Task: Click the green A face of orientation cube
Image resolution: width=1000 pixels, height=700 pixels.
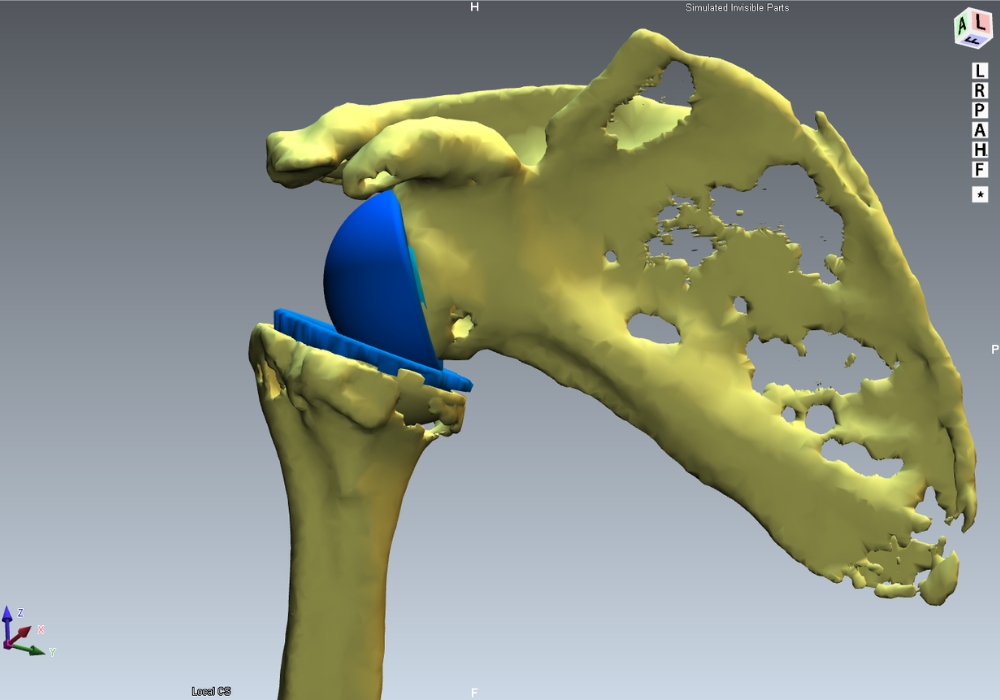Action: click(x=963, y=24)
